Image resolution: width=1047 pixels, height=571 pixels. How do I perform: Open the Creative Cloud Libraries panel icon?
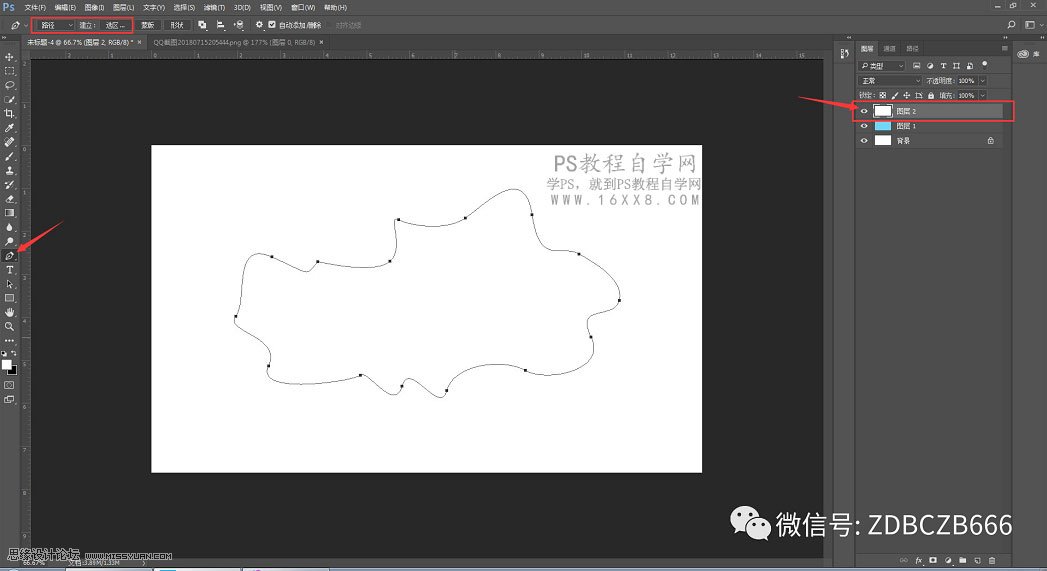click(x=1022, y=54)
